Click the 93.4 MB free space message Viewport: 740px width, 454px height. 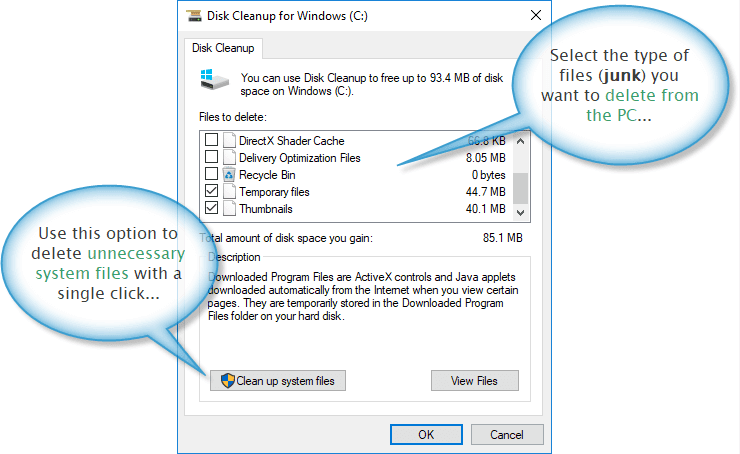pos(372,84)
